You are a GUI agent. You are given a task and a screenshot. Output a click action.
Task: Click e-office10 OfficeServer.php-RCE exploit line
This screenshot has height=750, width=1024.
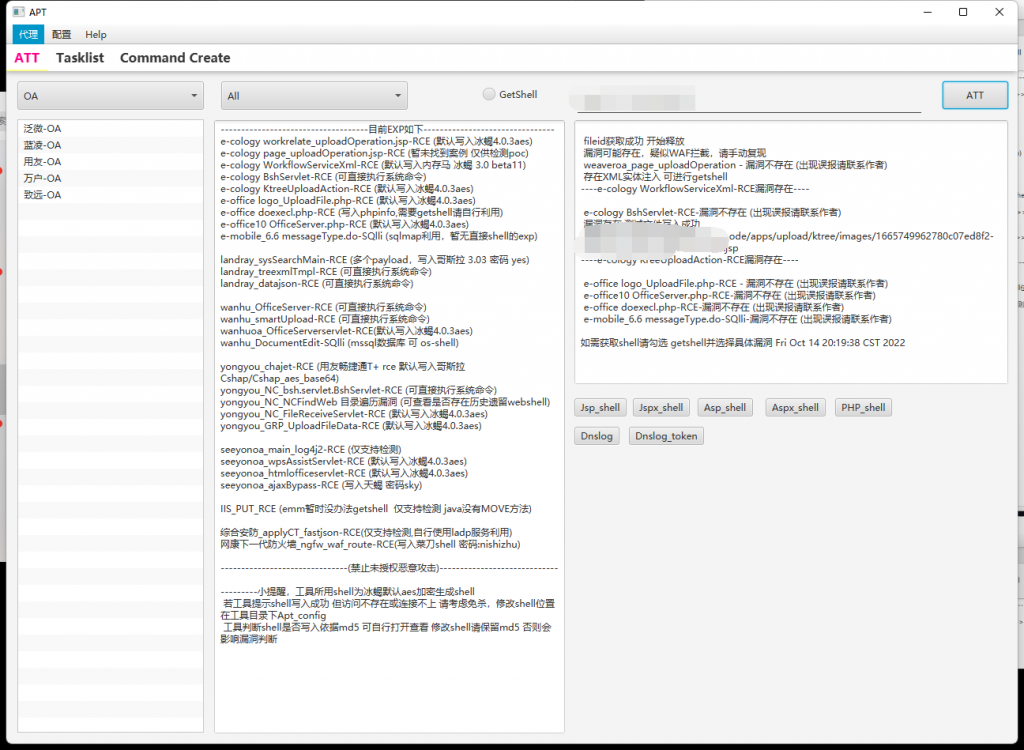[x=344, y=224]
